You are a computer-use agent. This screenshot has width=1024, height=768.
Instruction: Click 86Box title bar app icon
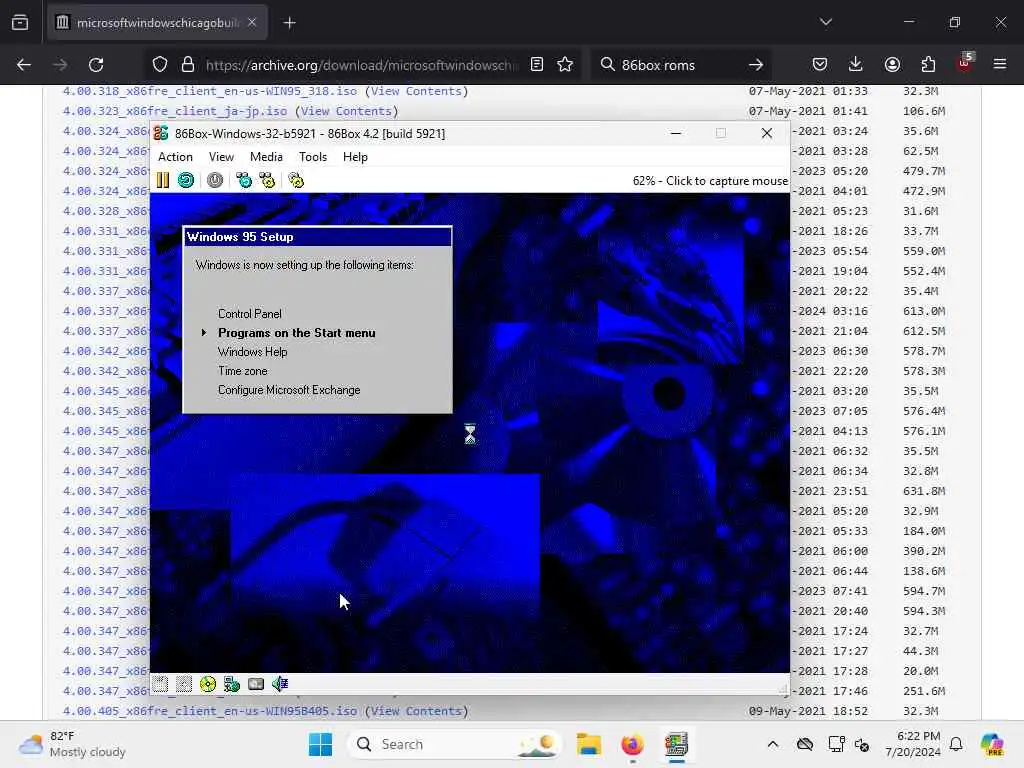[161, 133]
